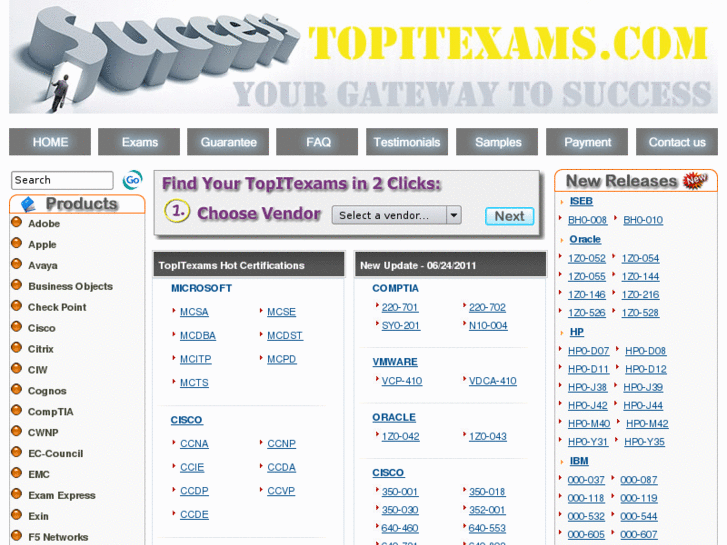Click the orange bullet beside CompTIA
Image resolution: width=727 pixels, height=545 pixels.
click(x=17, y=410)
